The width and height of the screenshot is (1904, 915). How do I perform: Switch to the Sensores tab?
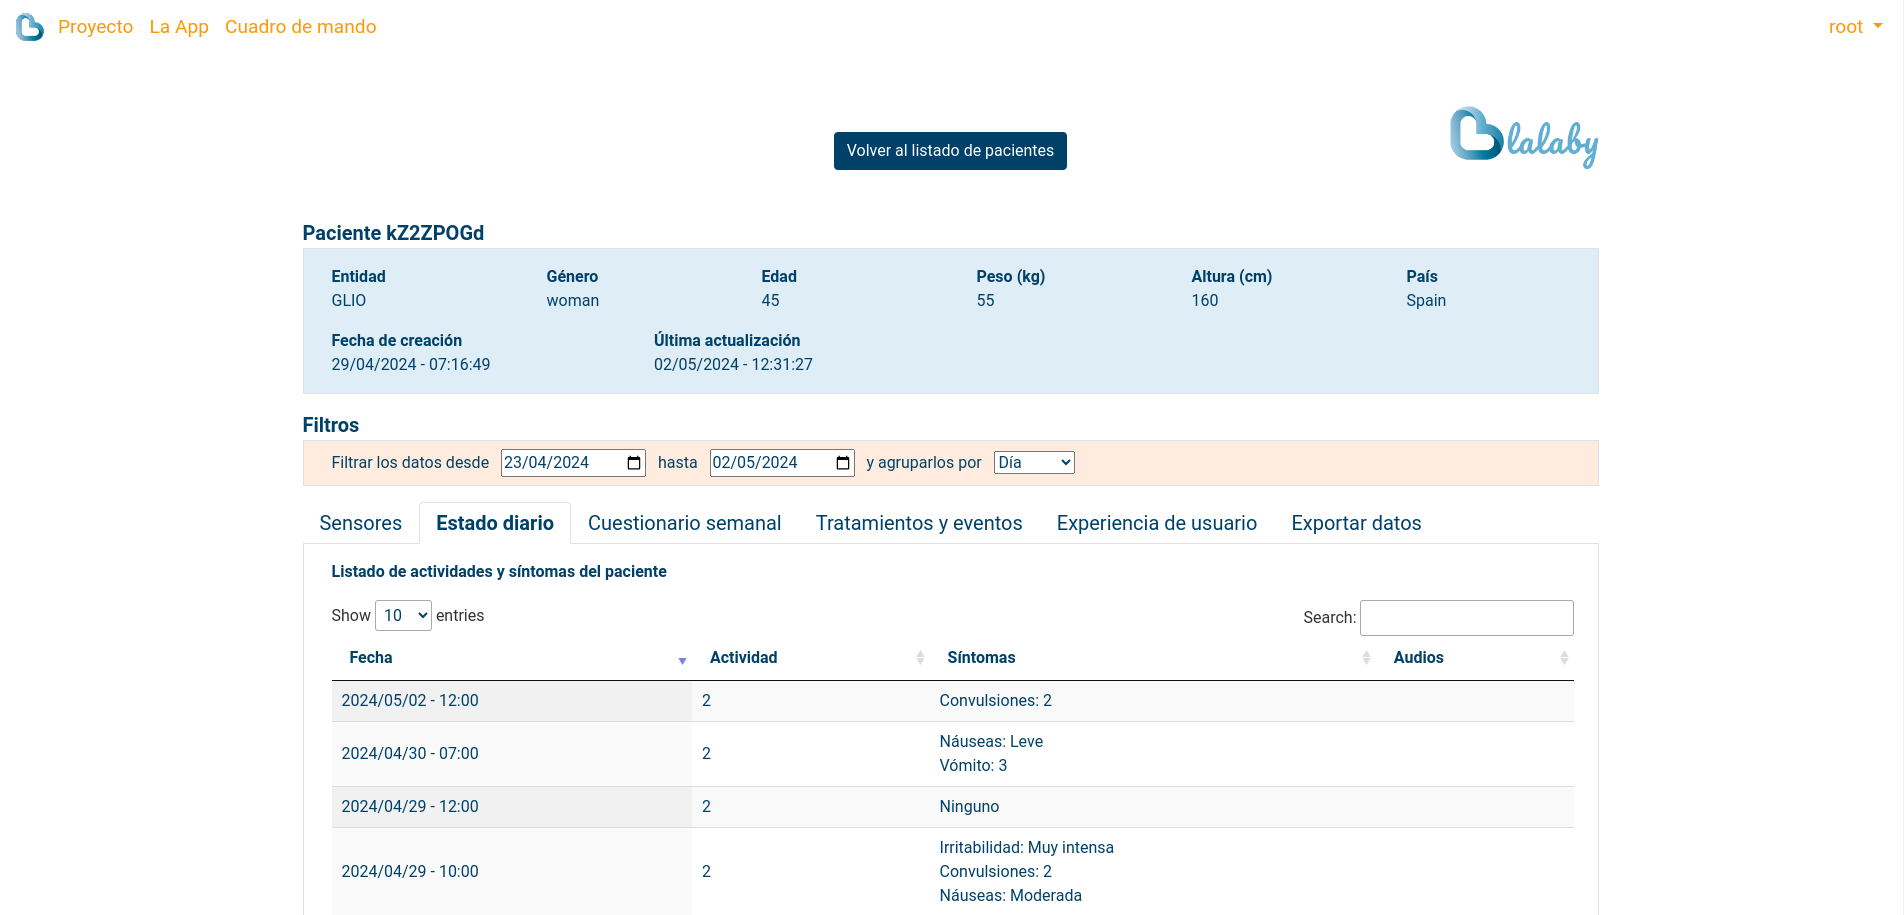(x=360, y=523)
